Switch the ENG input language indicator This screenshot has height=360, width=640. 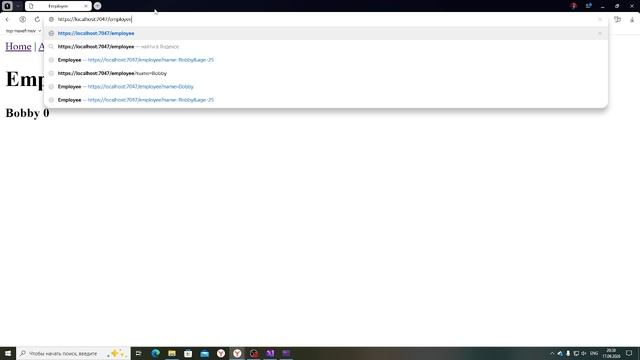594,353
